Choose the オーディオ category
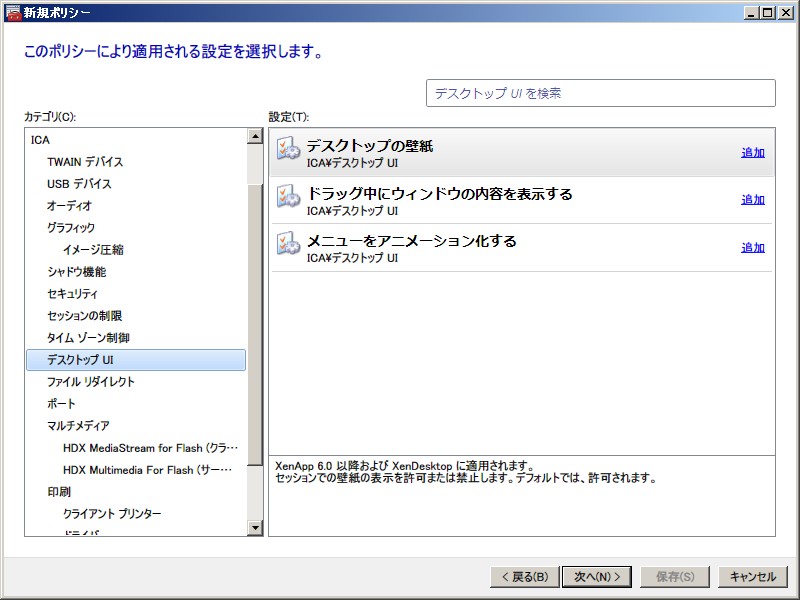800x600 pixels. [x=69, y=206]
